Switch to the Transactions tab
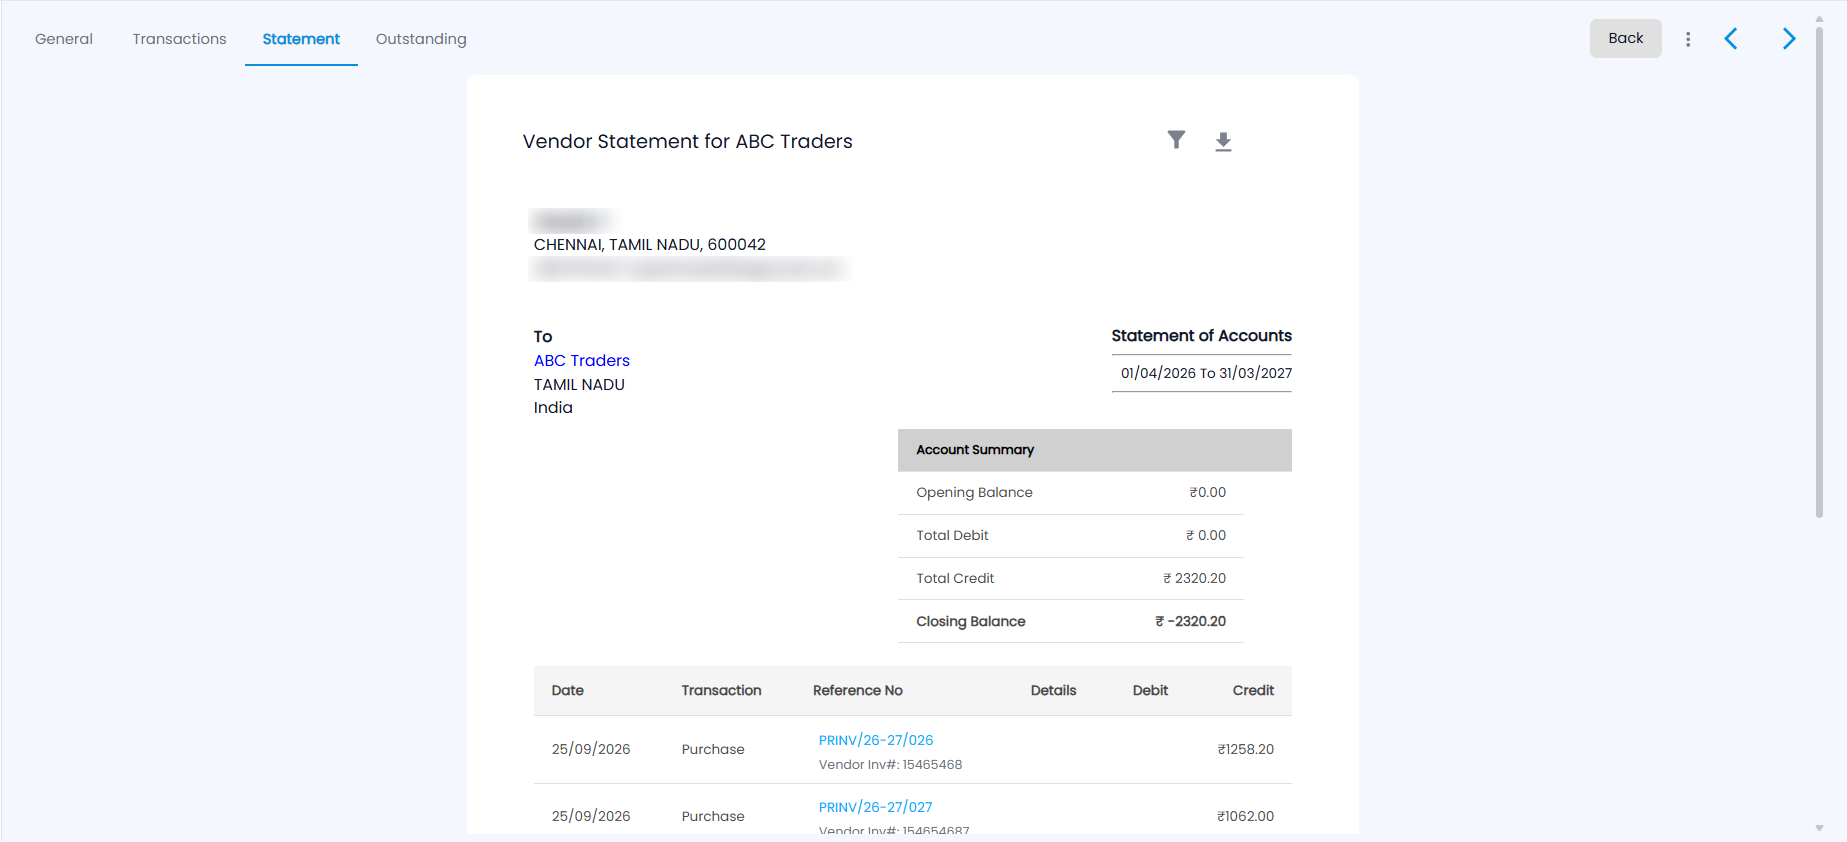 tap(180, 39)
